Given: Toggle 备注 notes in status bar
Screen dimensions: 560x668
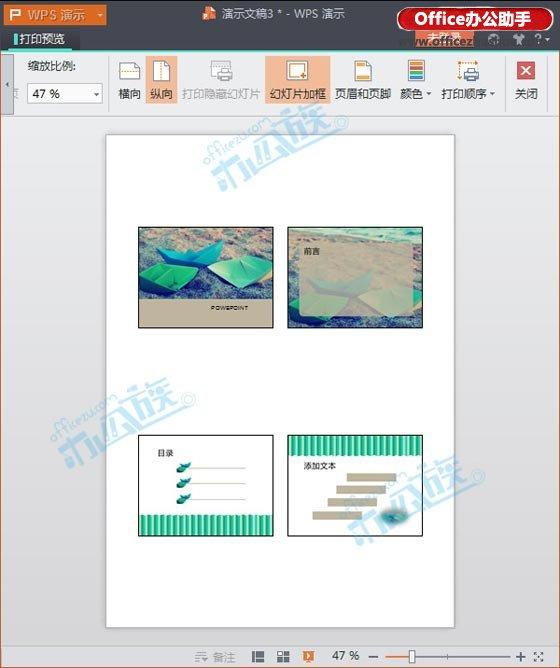Looking at the screenshot, I should tap(215, 656).
